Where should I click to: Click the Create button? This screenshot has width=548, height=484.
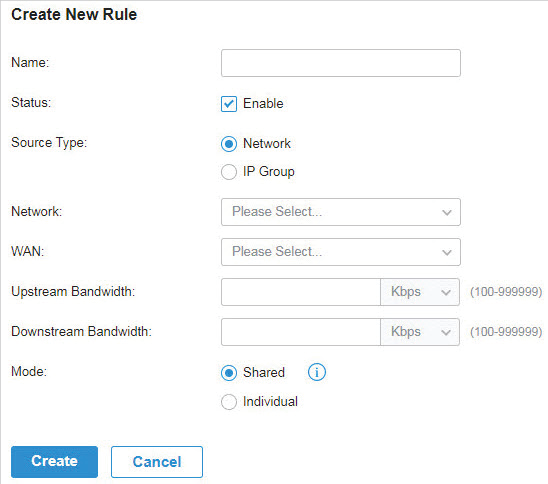pyautogui.click(x=55, y=462)
